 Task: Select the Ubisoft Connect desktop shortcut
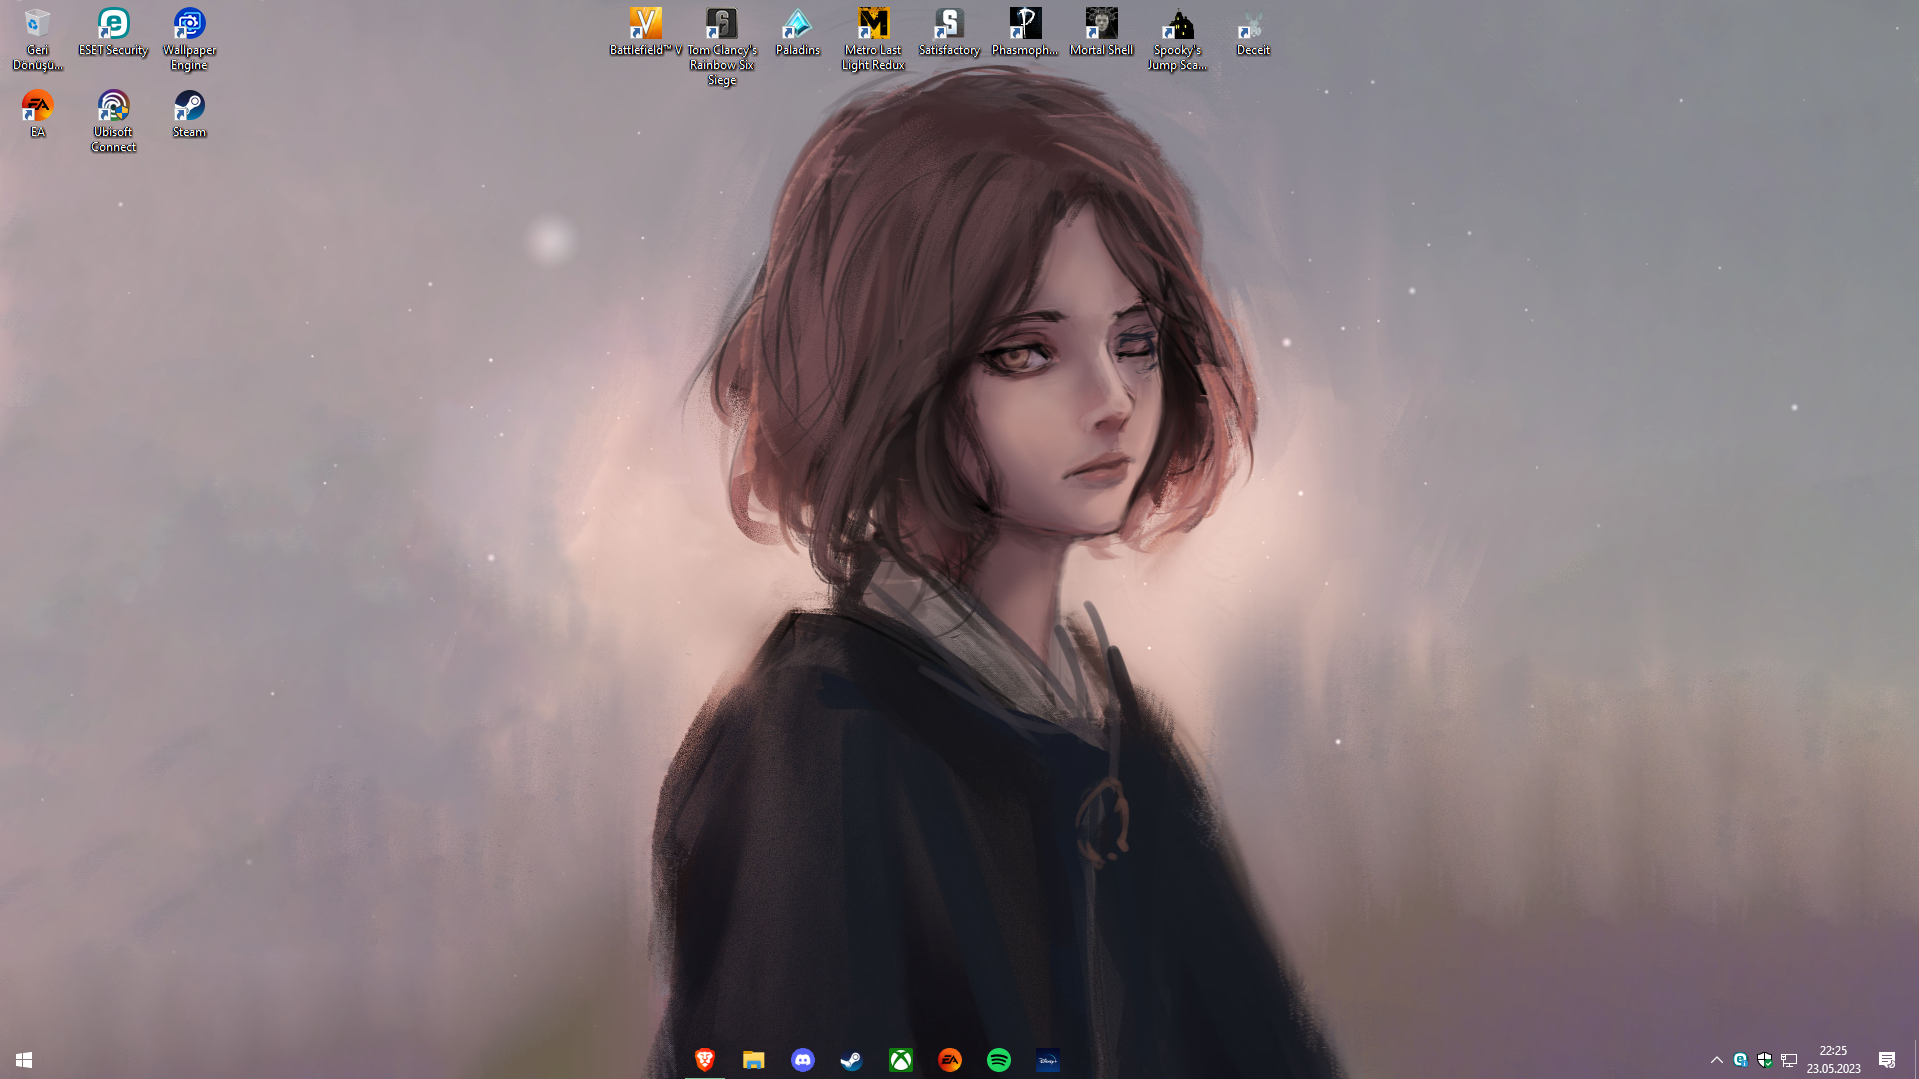click(113, 122)
